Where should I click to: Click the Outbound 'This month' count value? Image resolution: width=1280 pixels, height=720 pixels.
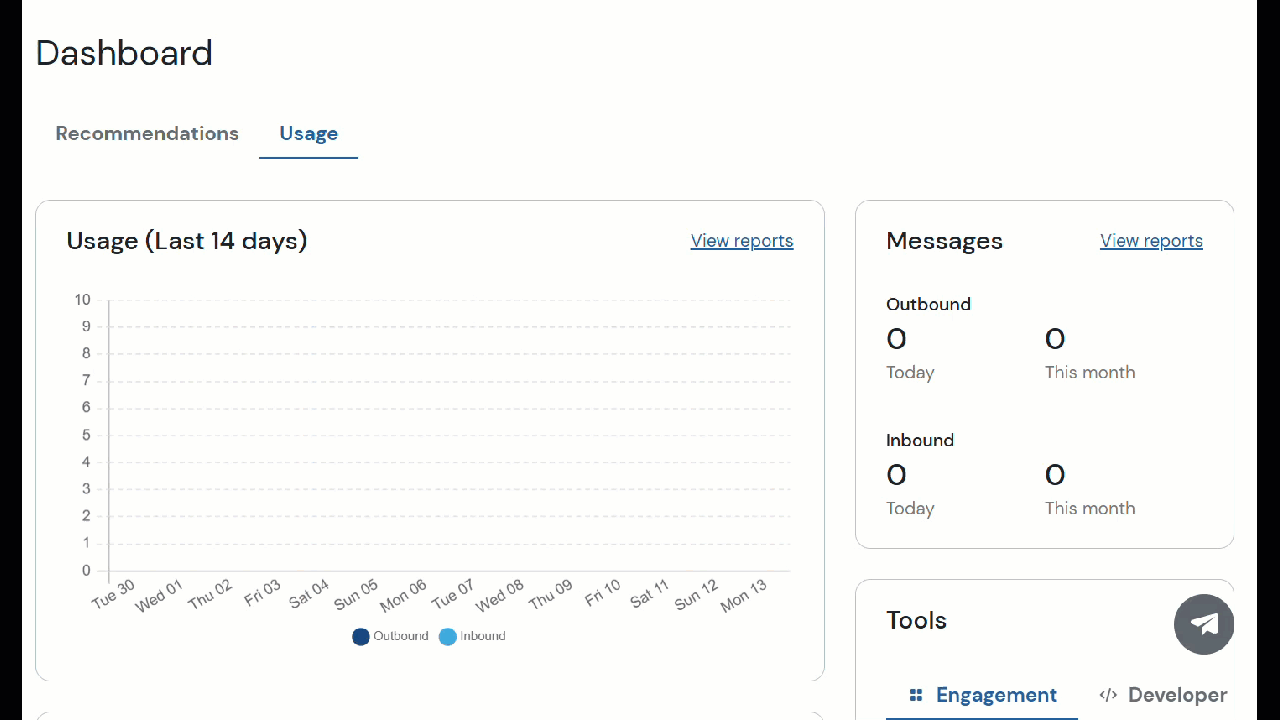tap(1055, 340)
